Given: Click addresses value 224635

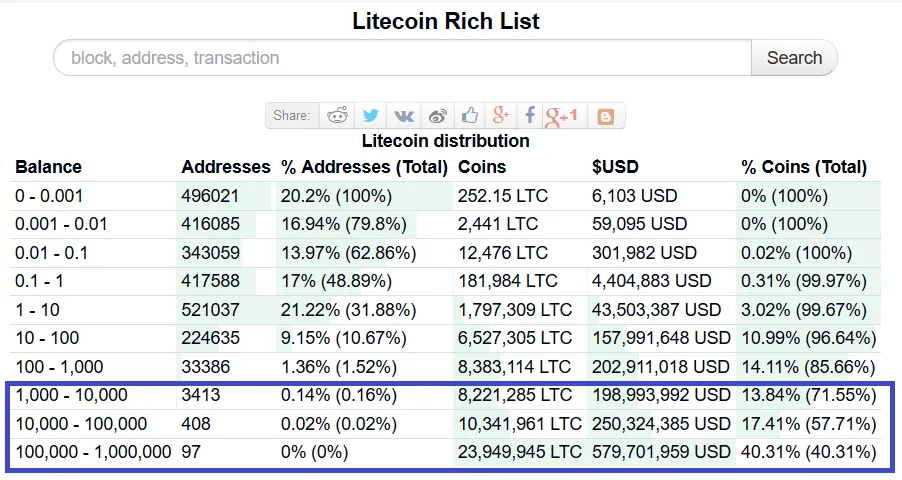Looking at the screenshot, I should [211, 338].
